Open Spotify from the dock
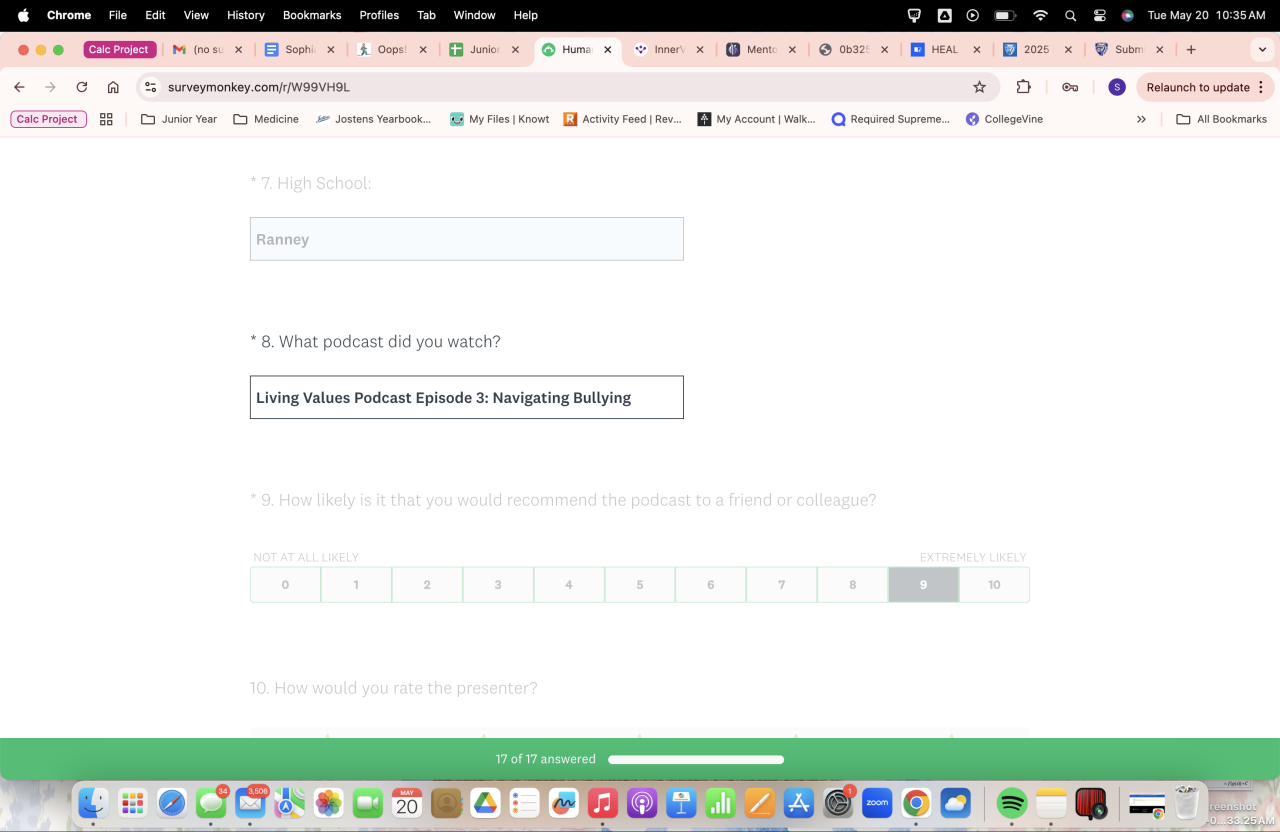This screenshot has width=1280, height=832. point(1012,802)
